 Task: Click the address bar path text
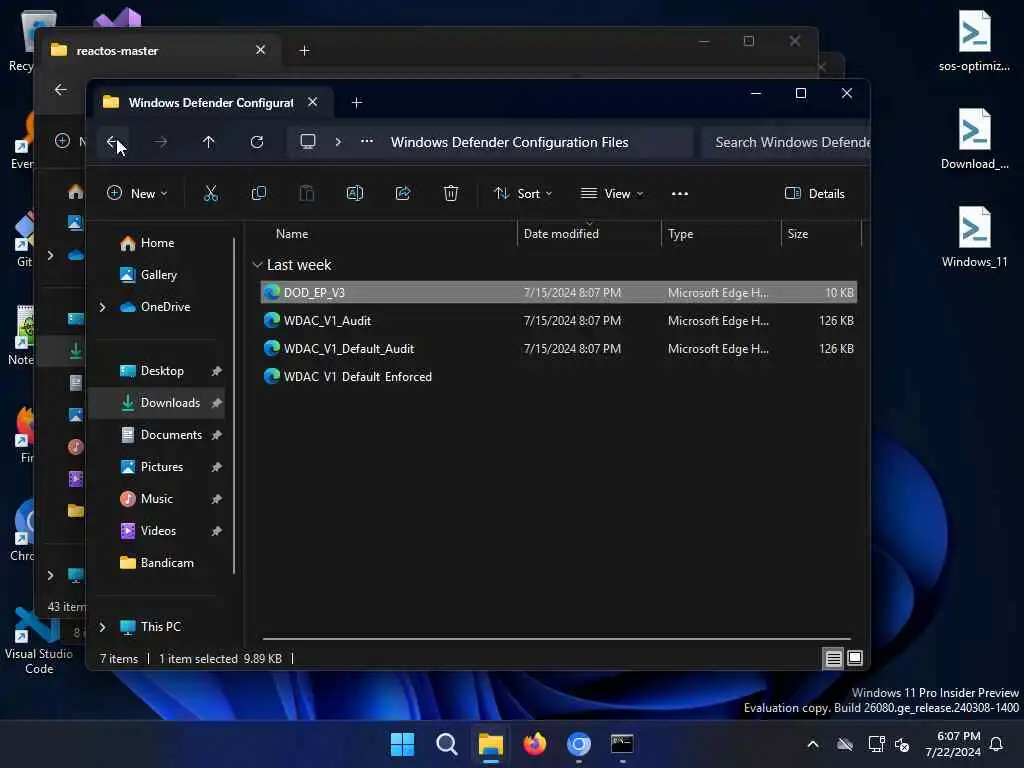(509, 142)
